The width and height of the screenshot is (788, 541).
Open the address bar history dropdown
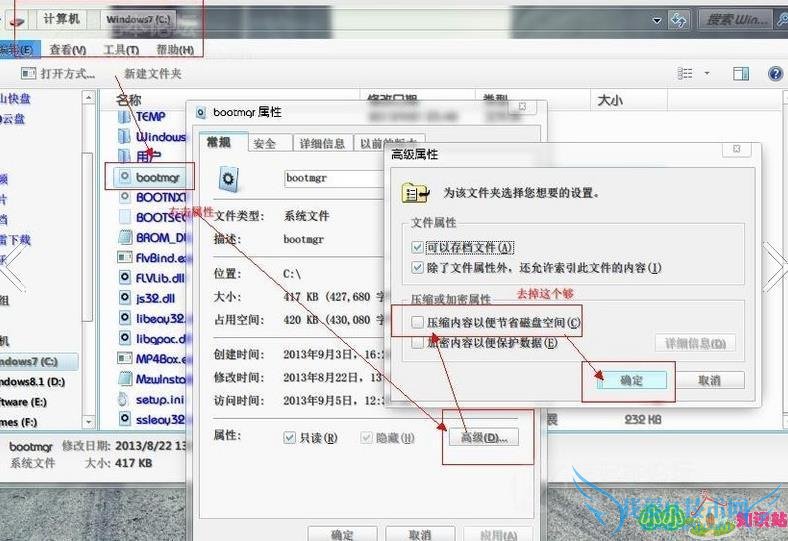click(657, 21)
